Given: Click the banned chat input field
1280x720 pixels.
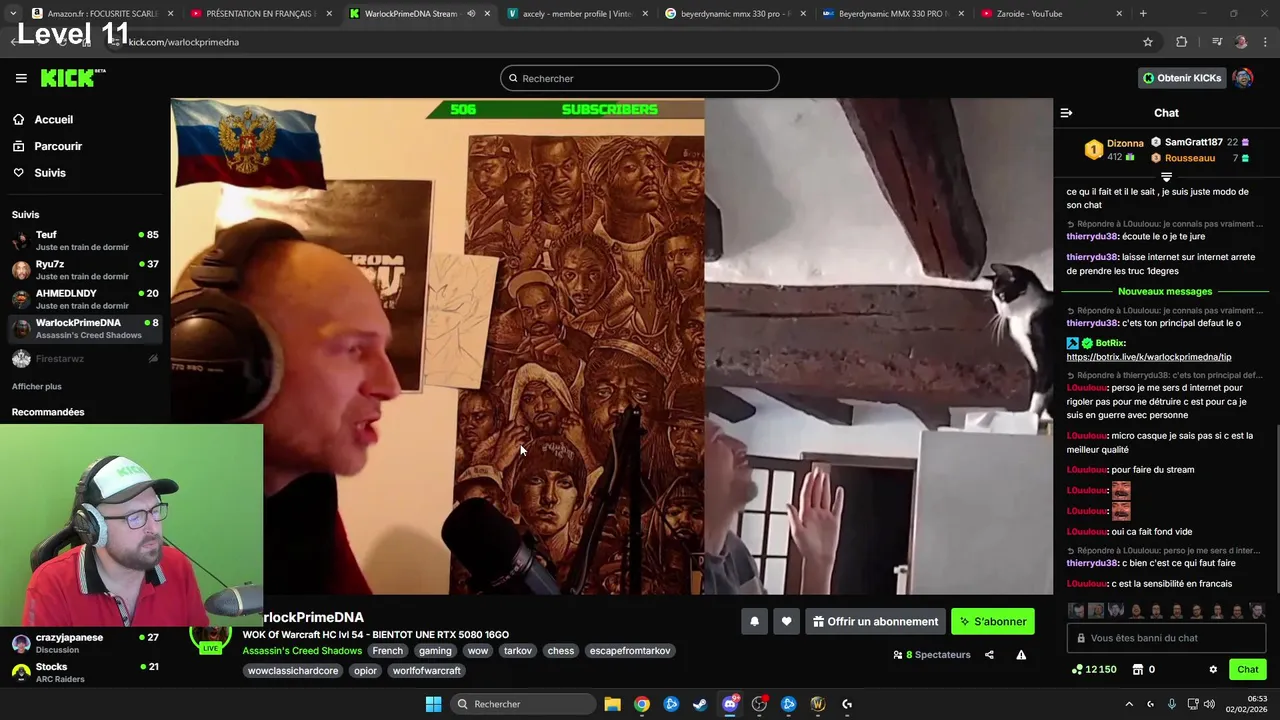Looking at the screenshot, I should (x=1166, y=638).
